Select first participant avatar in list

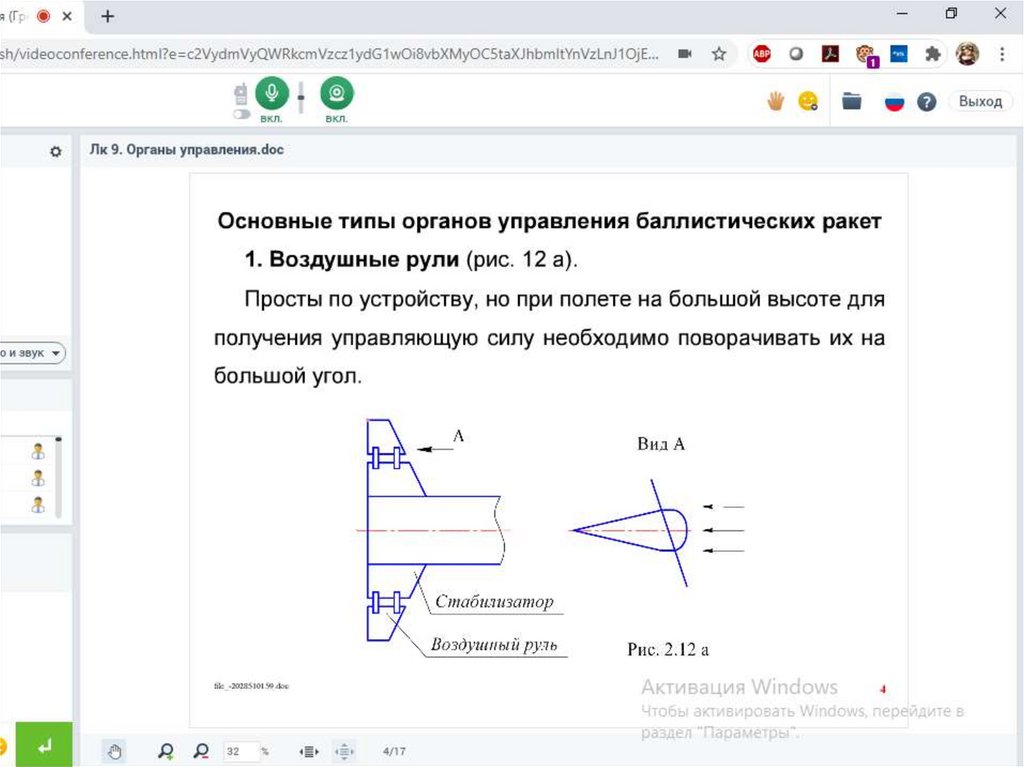pyautogui.click(x=38, y=451)
